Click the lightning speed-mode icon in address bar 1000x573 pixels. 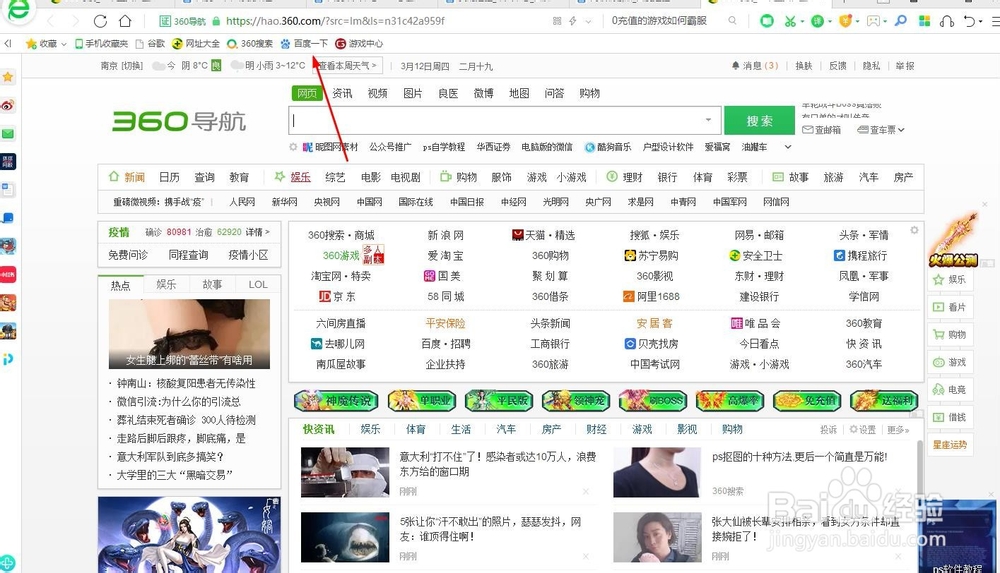[573, 21]
